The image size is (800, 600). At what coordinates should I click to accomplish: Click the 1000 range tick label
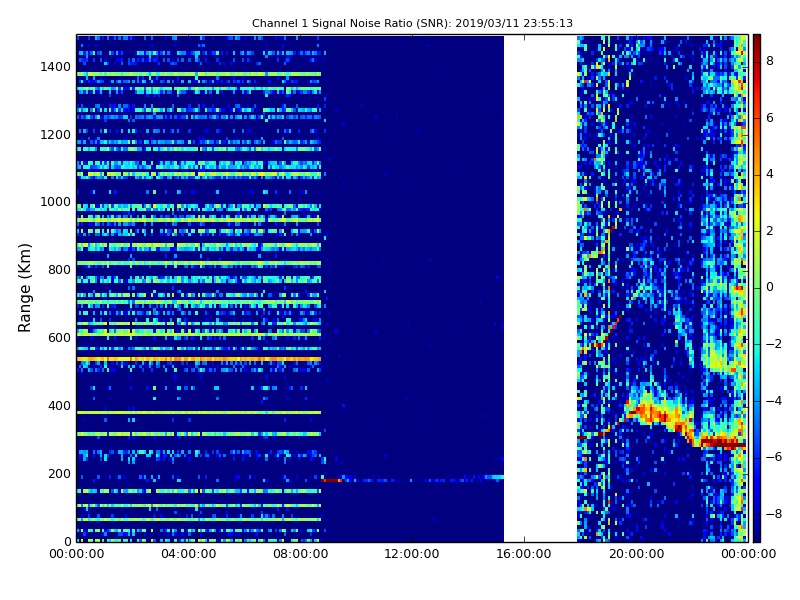(x=56, y=202)
